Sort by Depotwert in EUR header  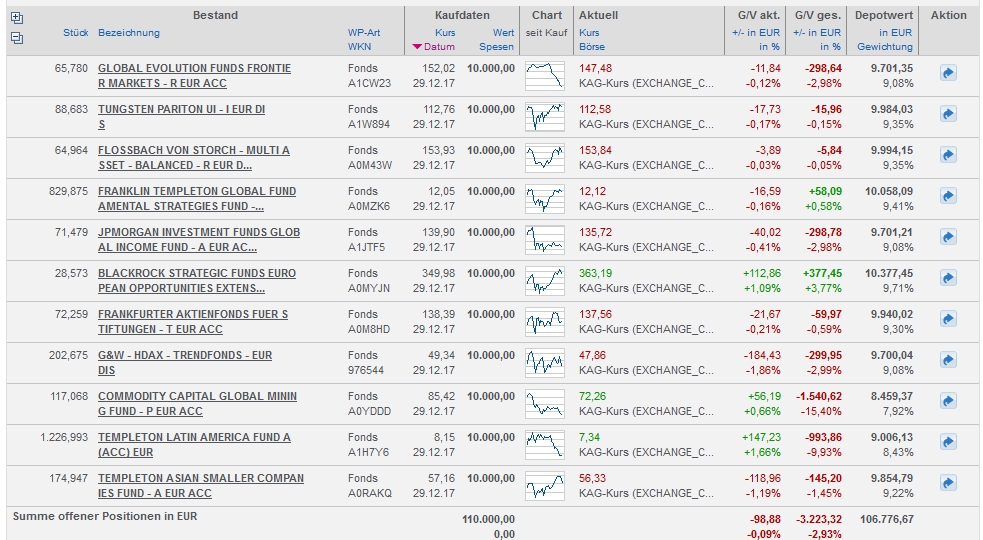[895, 33]
